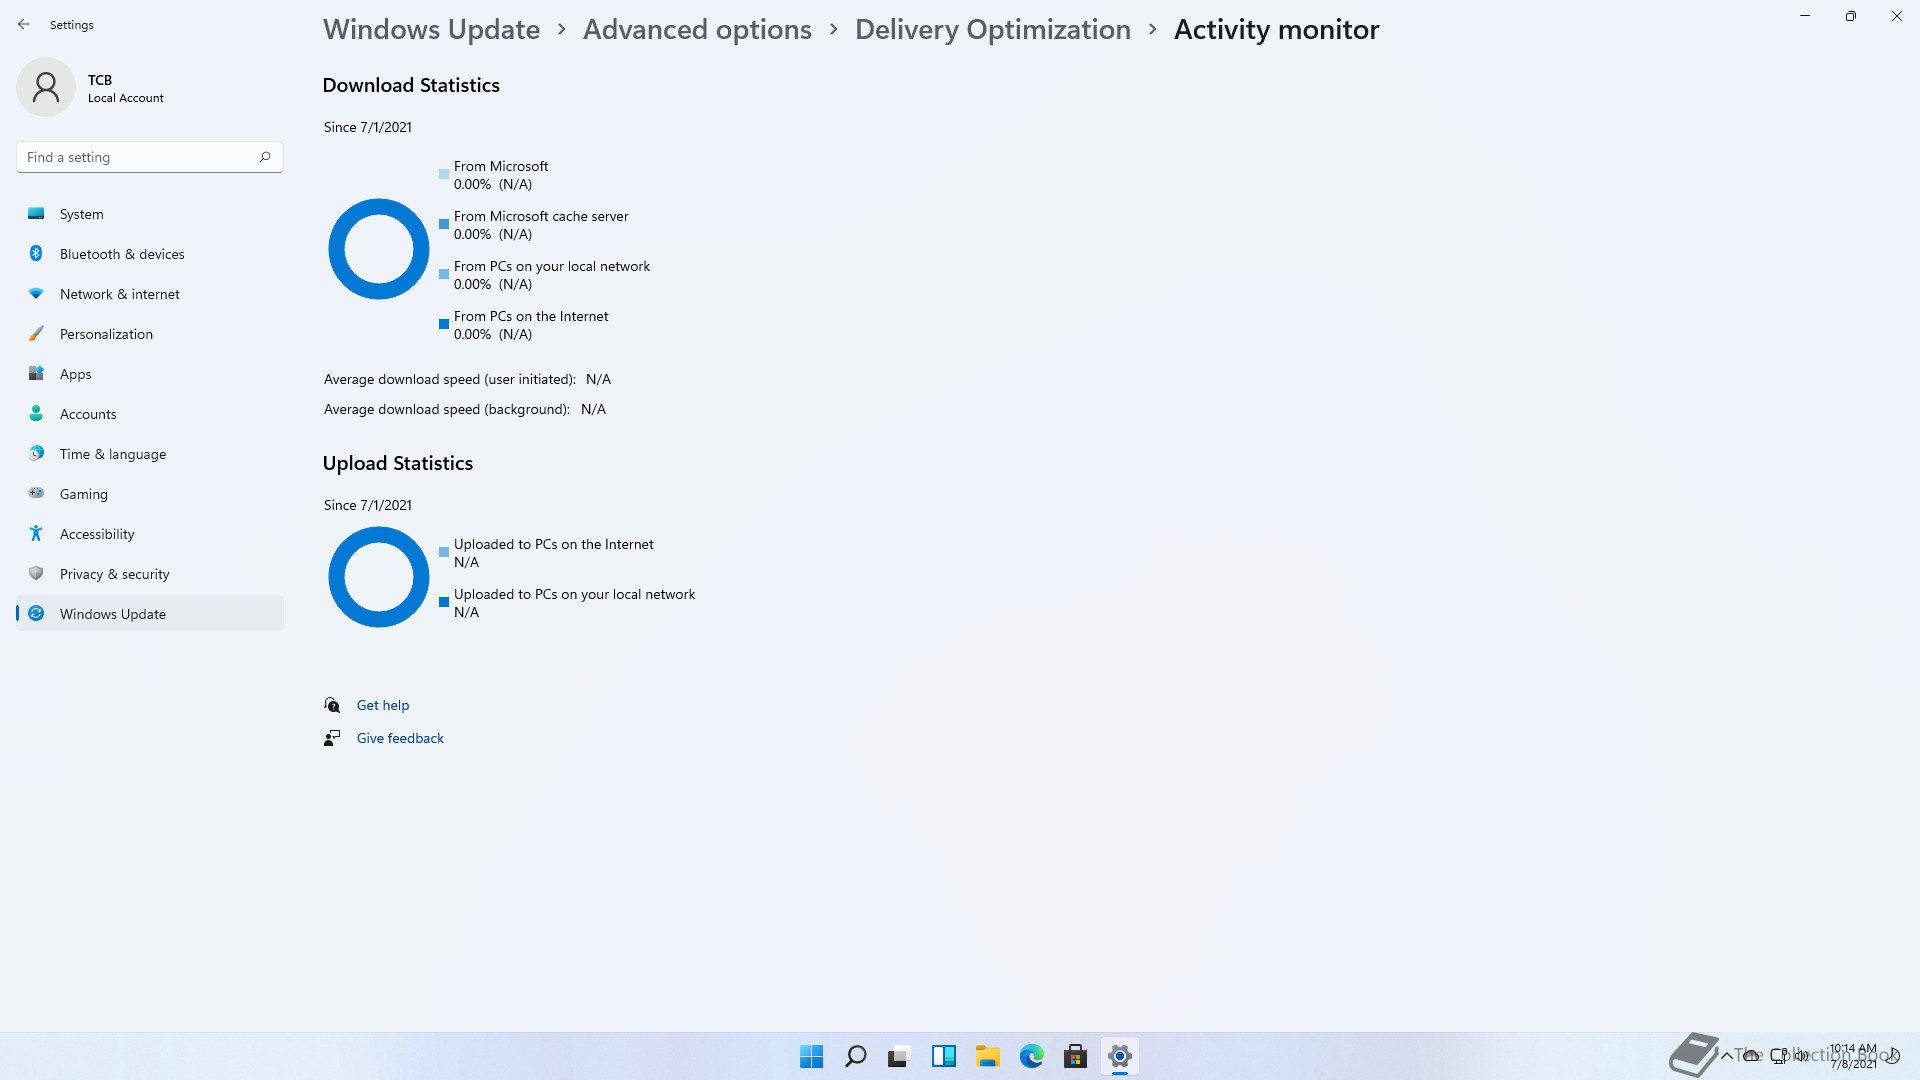Screen dimensions: 1920x1080
Task: Click the Accounts person icon
Action: (x=36, y=414)
